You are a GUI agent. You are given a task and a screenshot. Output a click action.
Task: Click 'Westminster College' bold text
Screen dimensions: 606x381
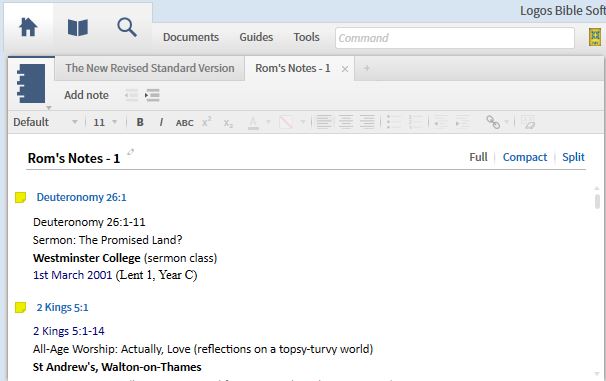click(x=87, y=258)
